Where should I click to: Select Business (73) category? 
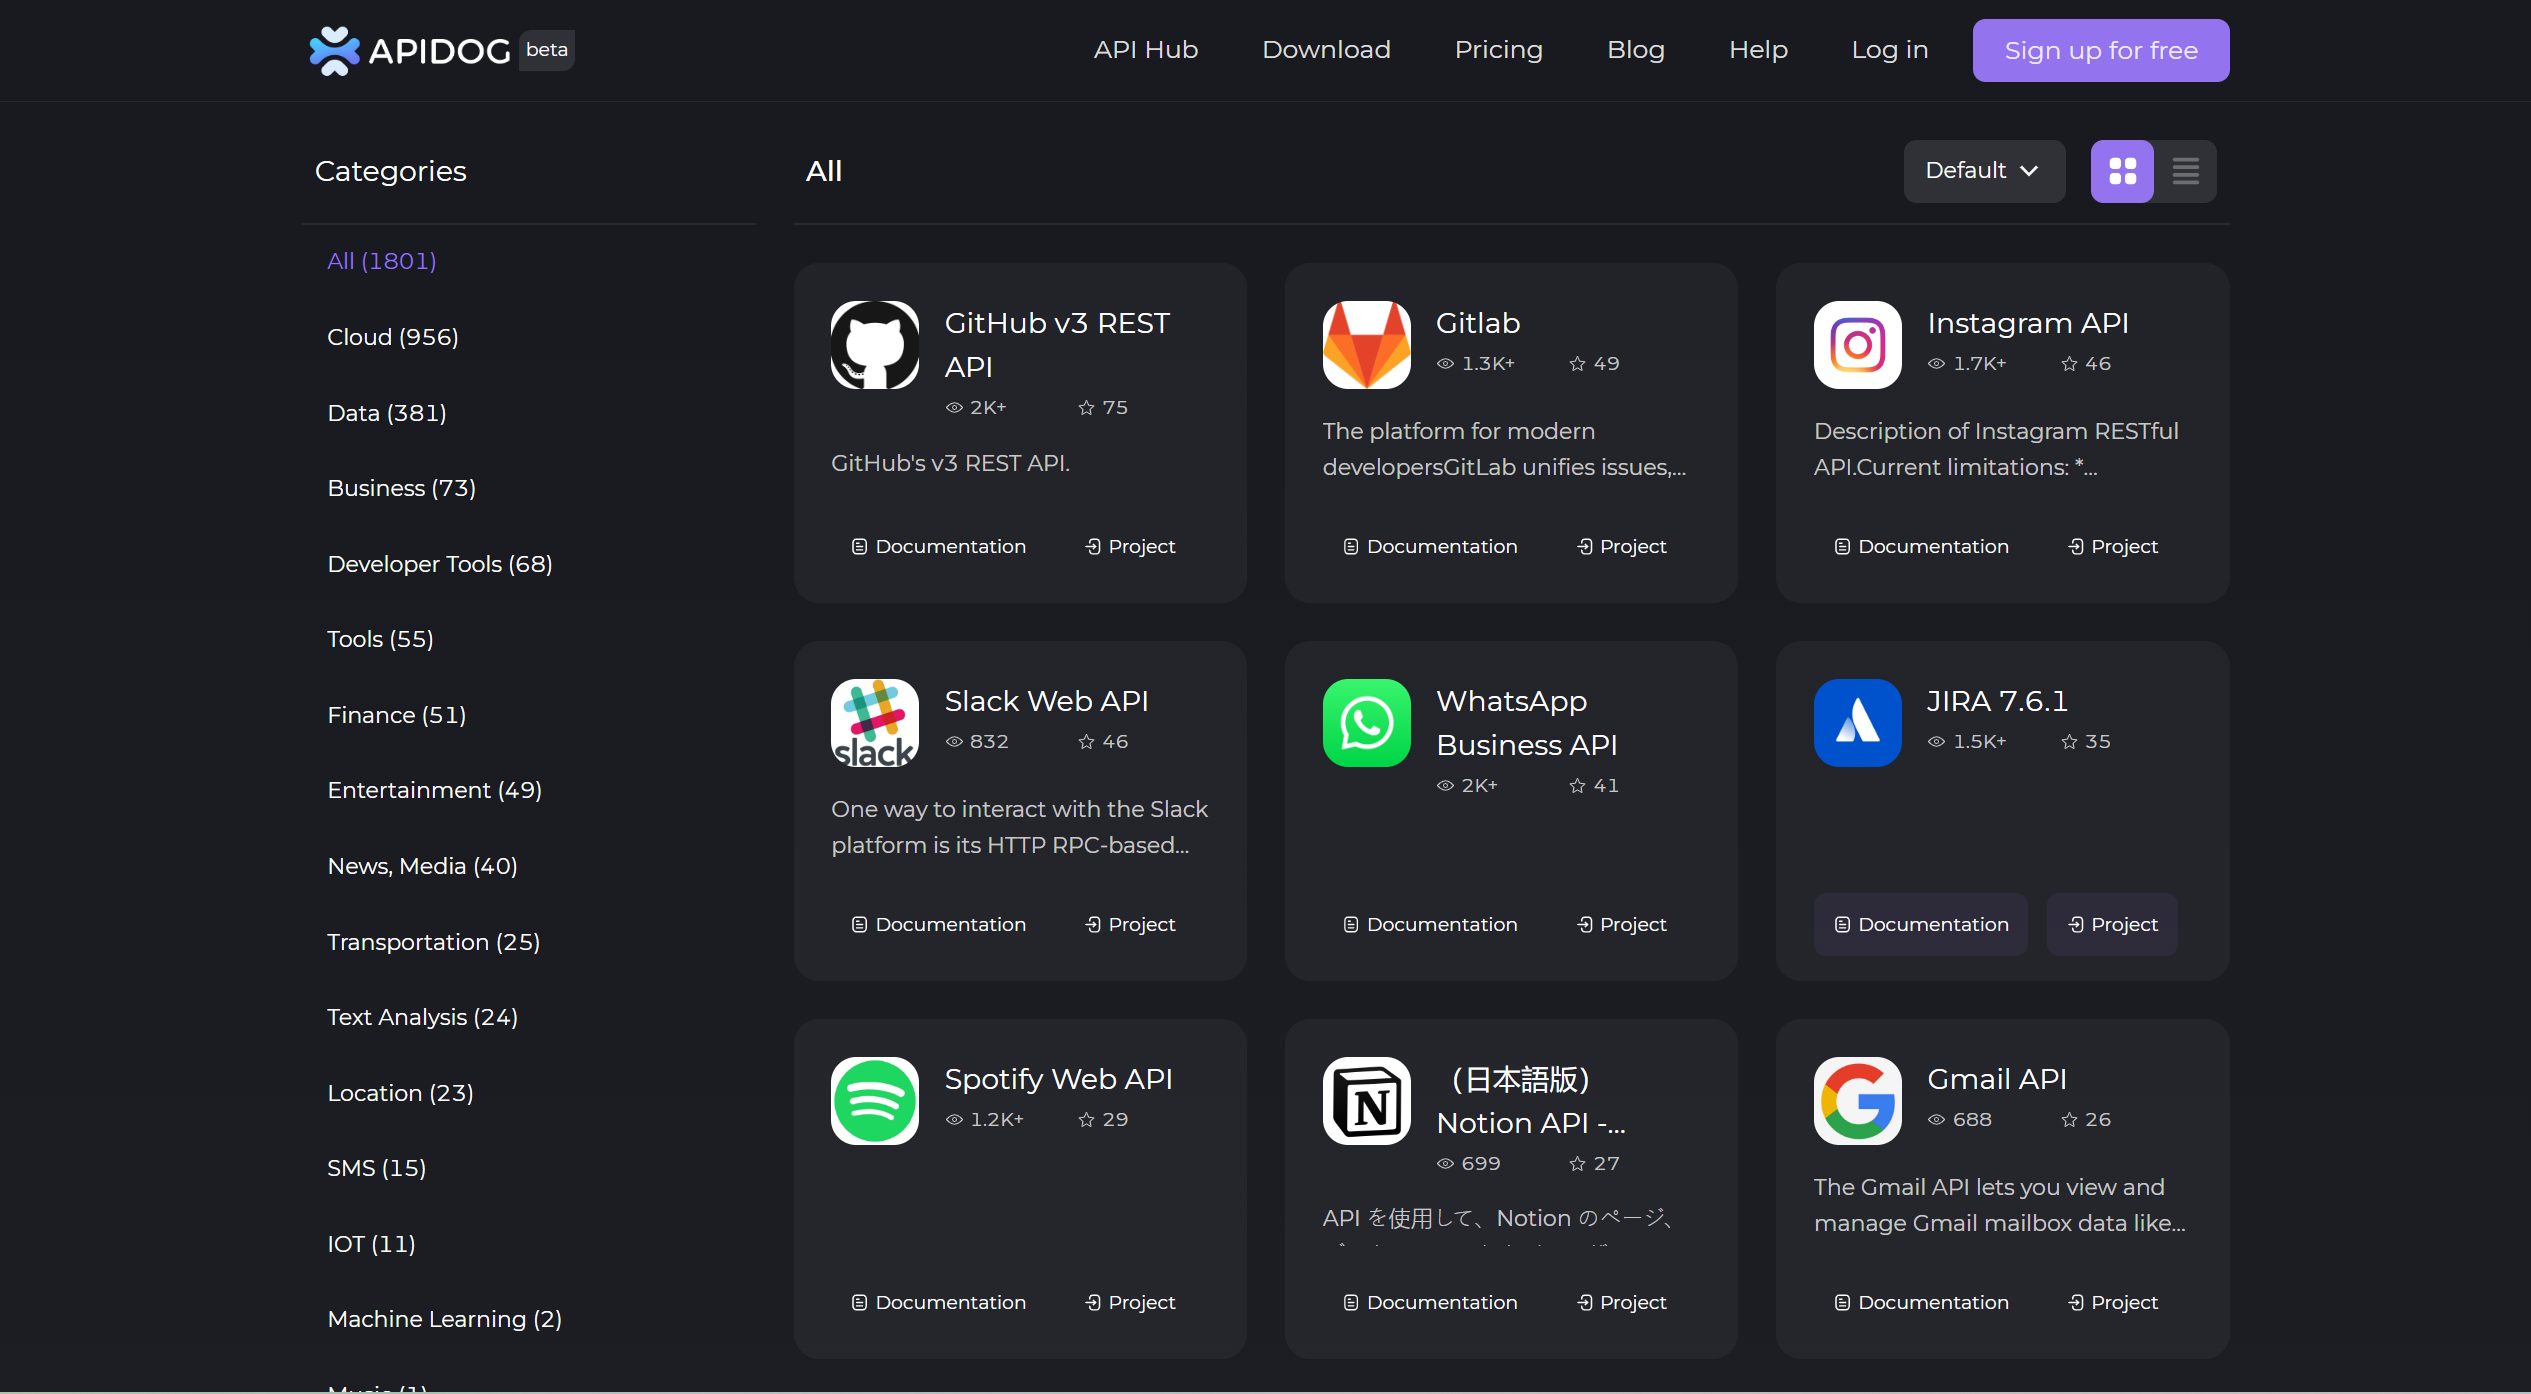401,488
